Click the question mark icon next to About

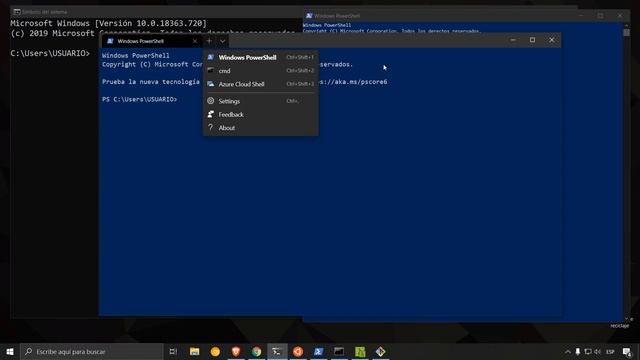[211, 127]
